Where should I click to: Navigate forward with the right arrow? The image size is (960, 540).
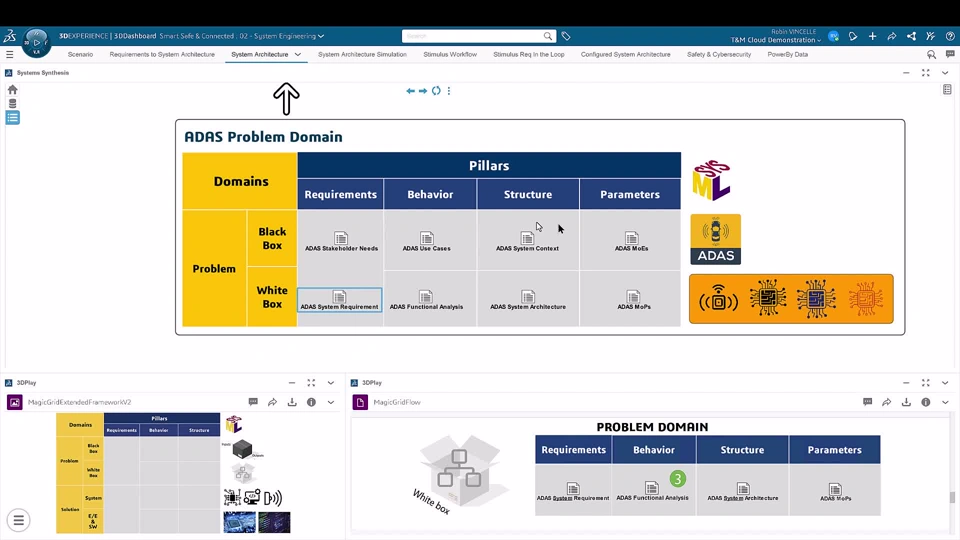coord(423,91)
